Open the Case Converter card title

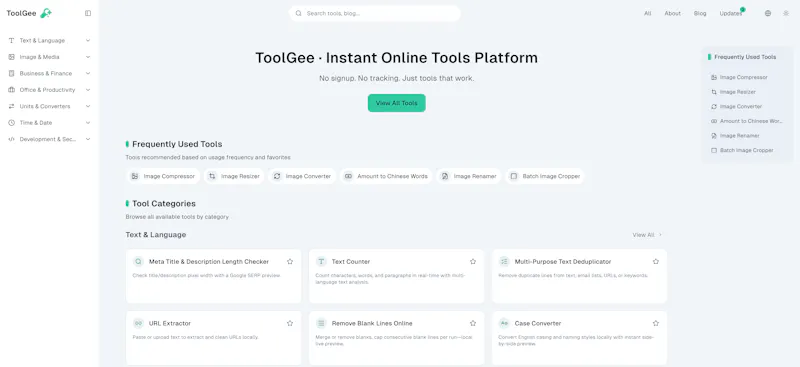538,323
